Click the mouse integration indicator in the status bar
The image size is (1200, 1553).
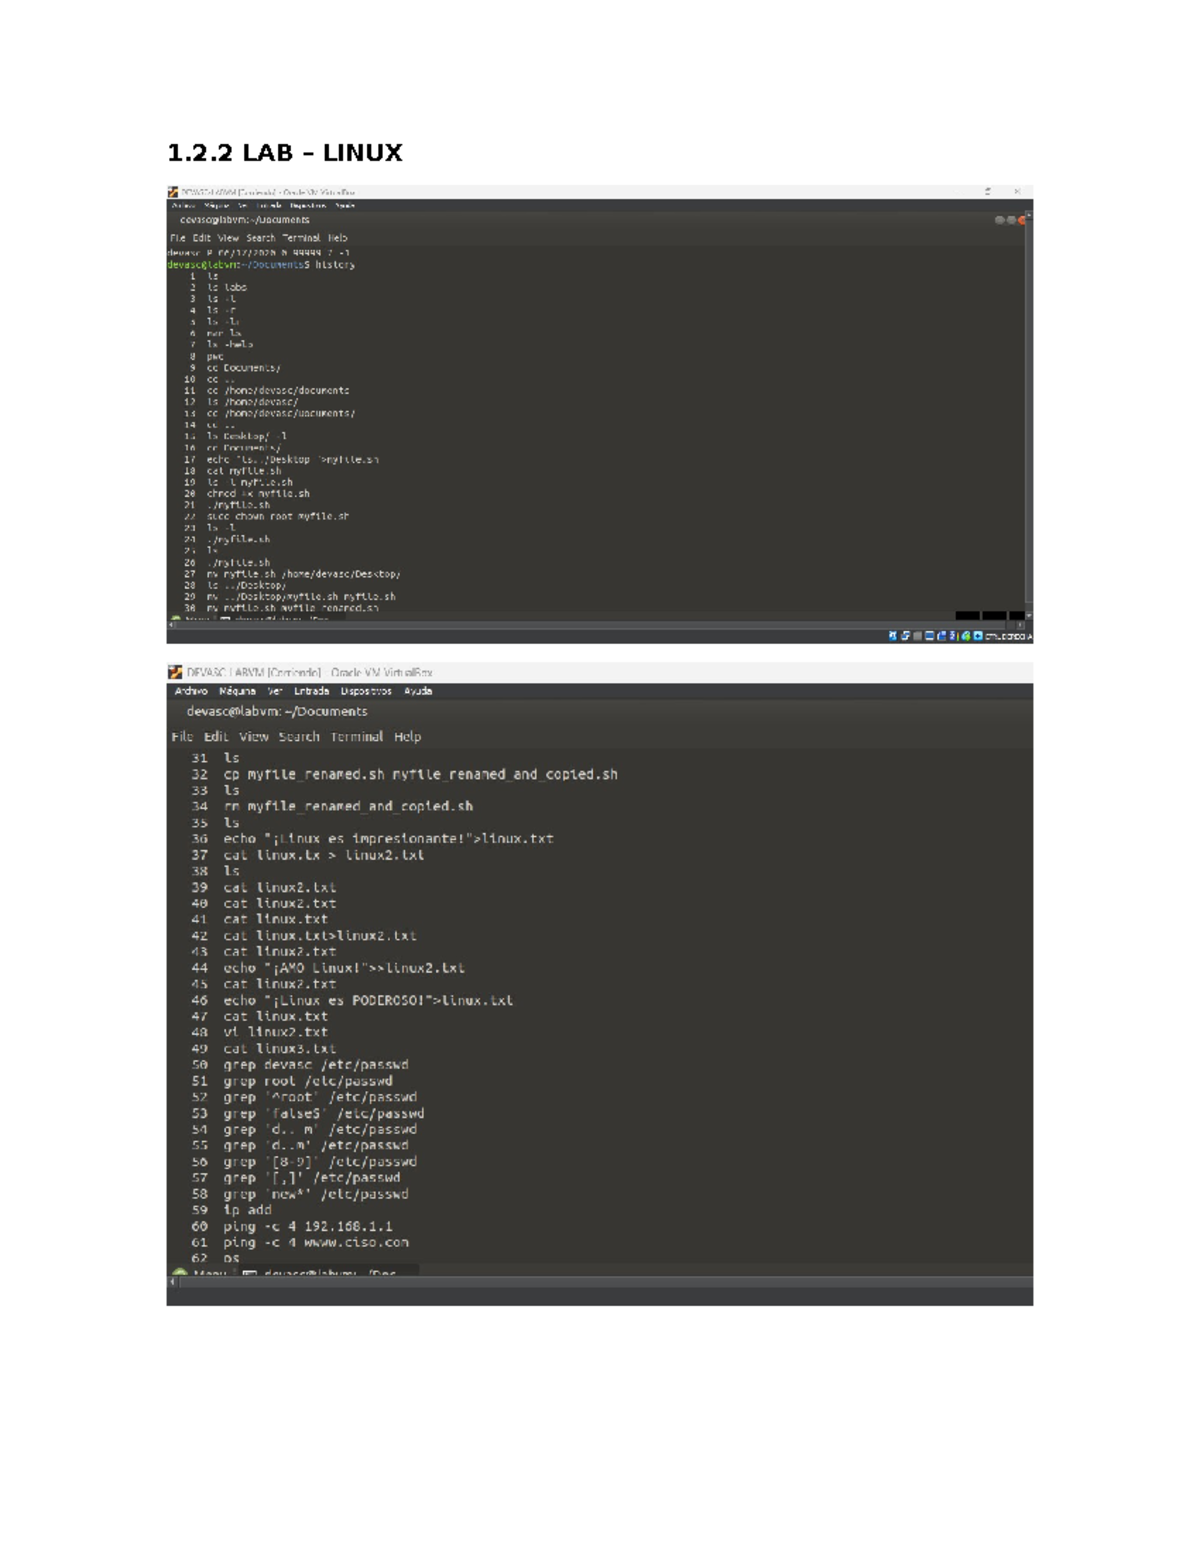coord(978,633)
